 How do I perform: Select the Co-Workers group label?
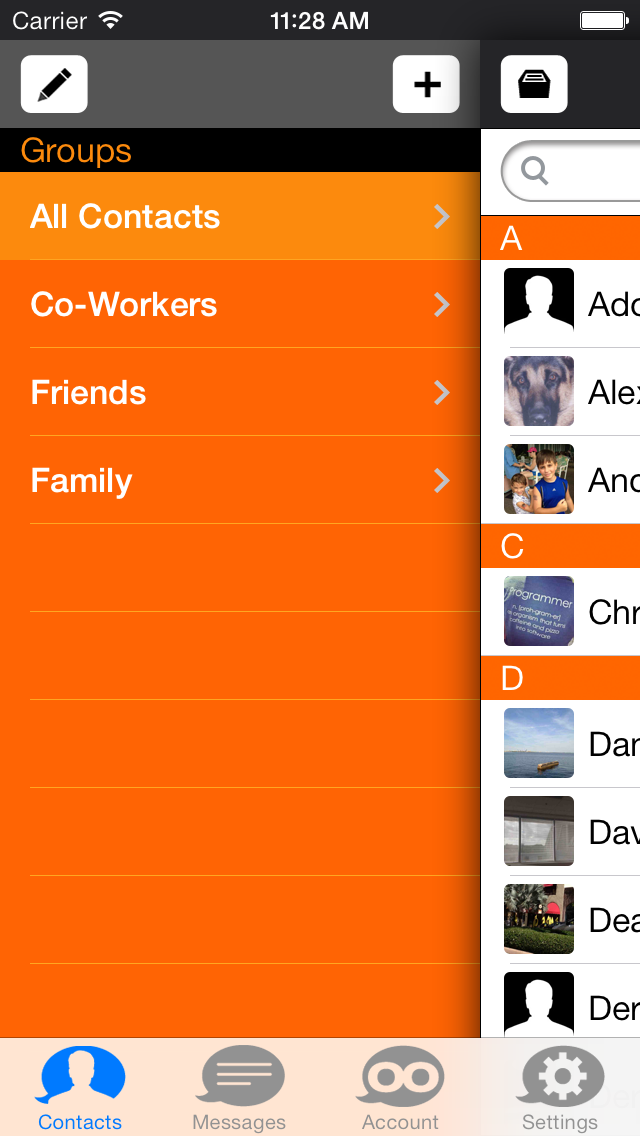point(124,305)
